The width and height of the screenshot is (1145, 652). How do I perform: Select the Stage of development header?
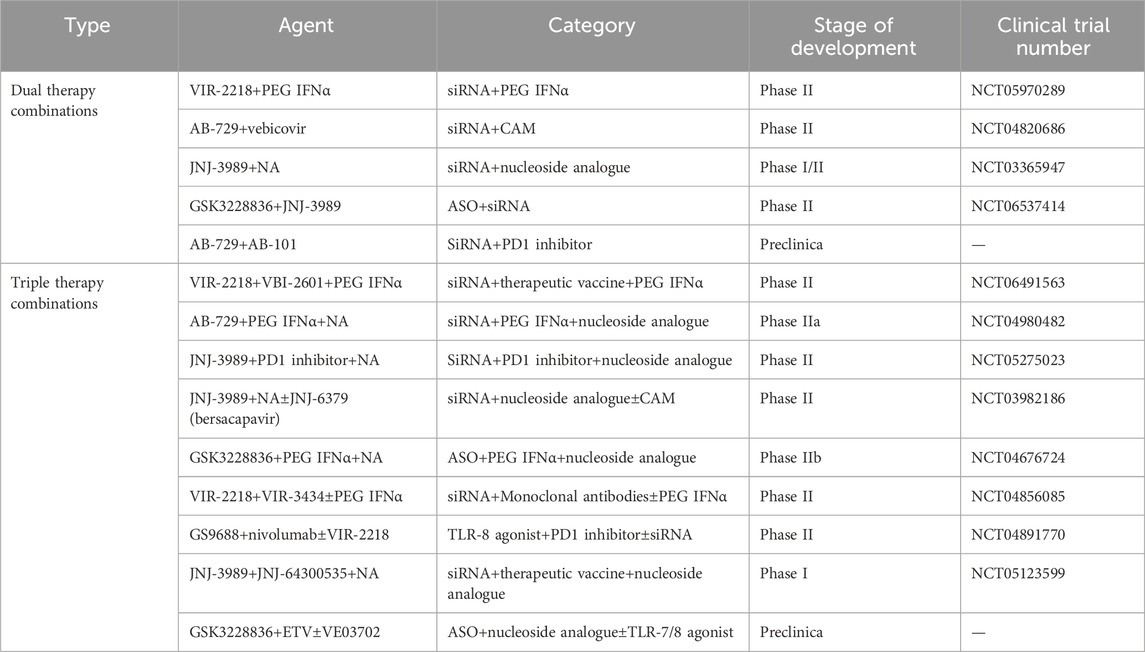pyautogui.click(x=854, y=36)
